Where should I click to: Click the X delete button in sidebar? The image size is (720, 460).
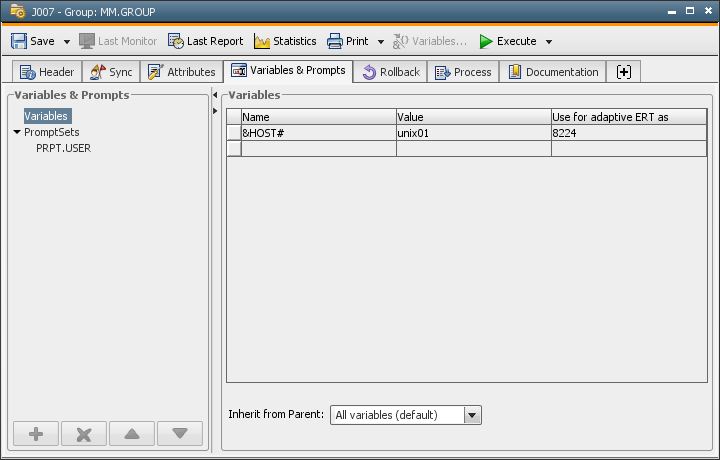84,434
